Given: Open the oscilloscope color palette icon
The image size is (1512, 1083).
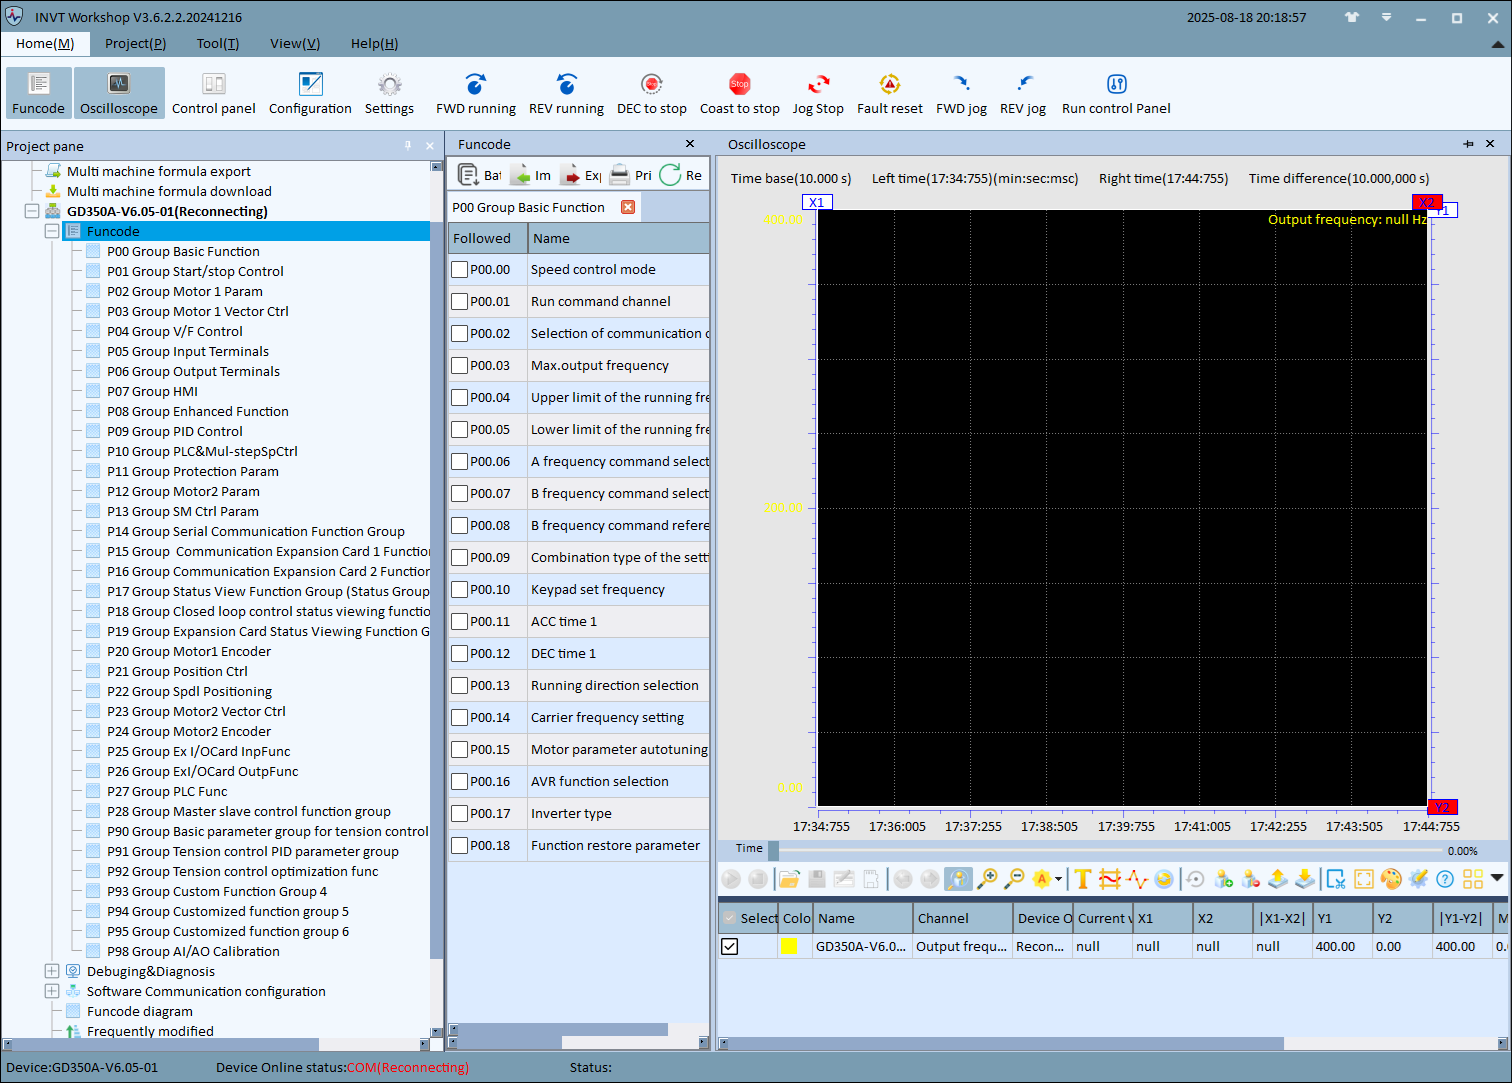Looking at the screenshot, I should point(1391,879).
